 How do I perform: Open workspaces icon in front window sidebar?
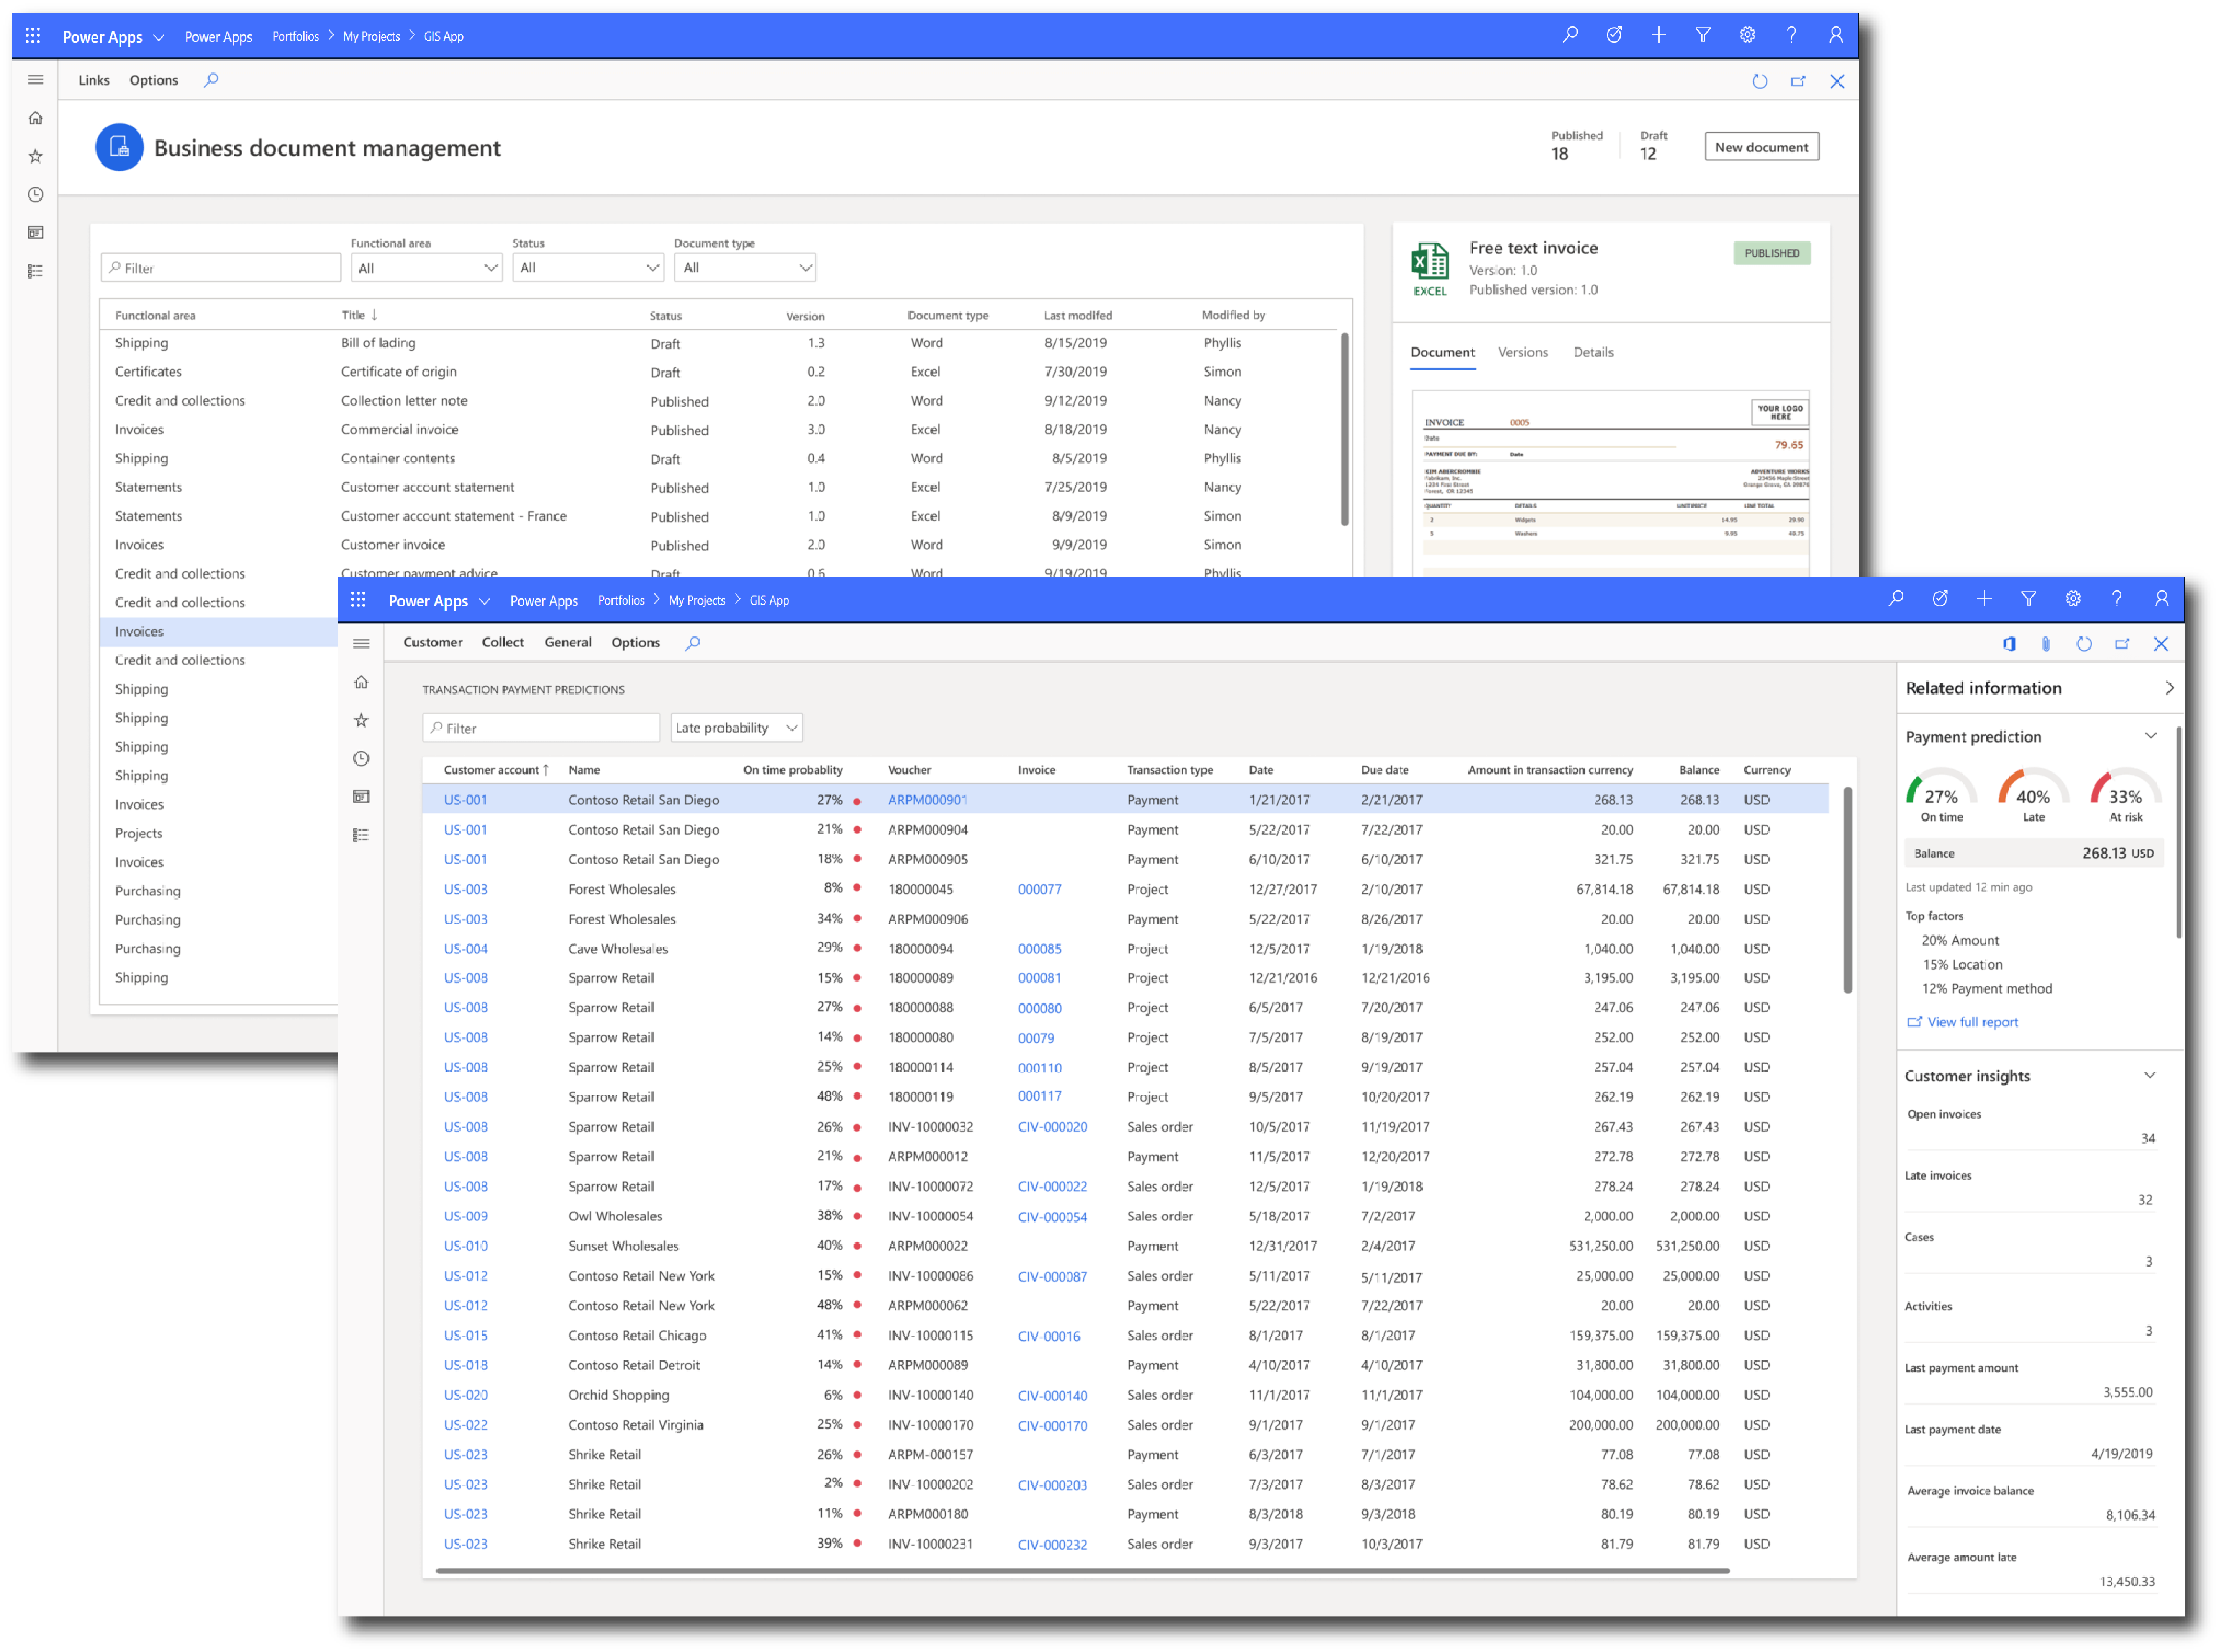tap(361, 797)
